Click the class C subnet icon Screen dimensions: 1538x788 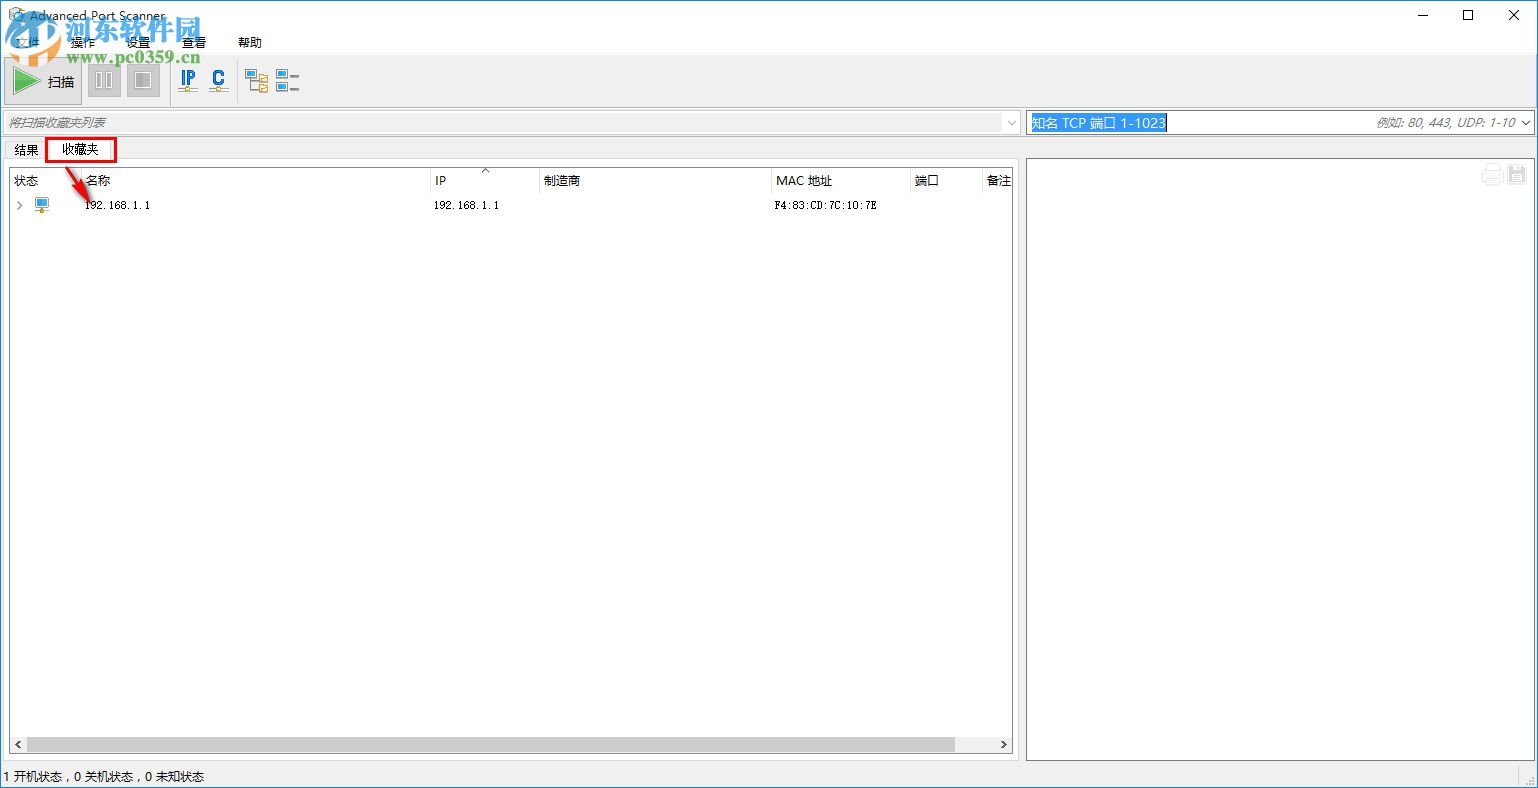tap(218, 81)
